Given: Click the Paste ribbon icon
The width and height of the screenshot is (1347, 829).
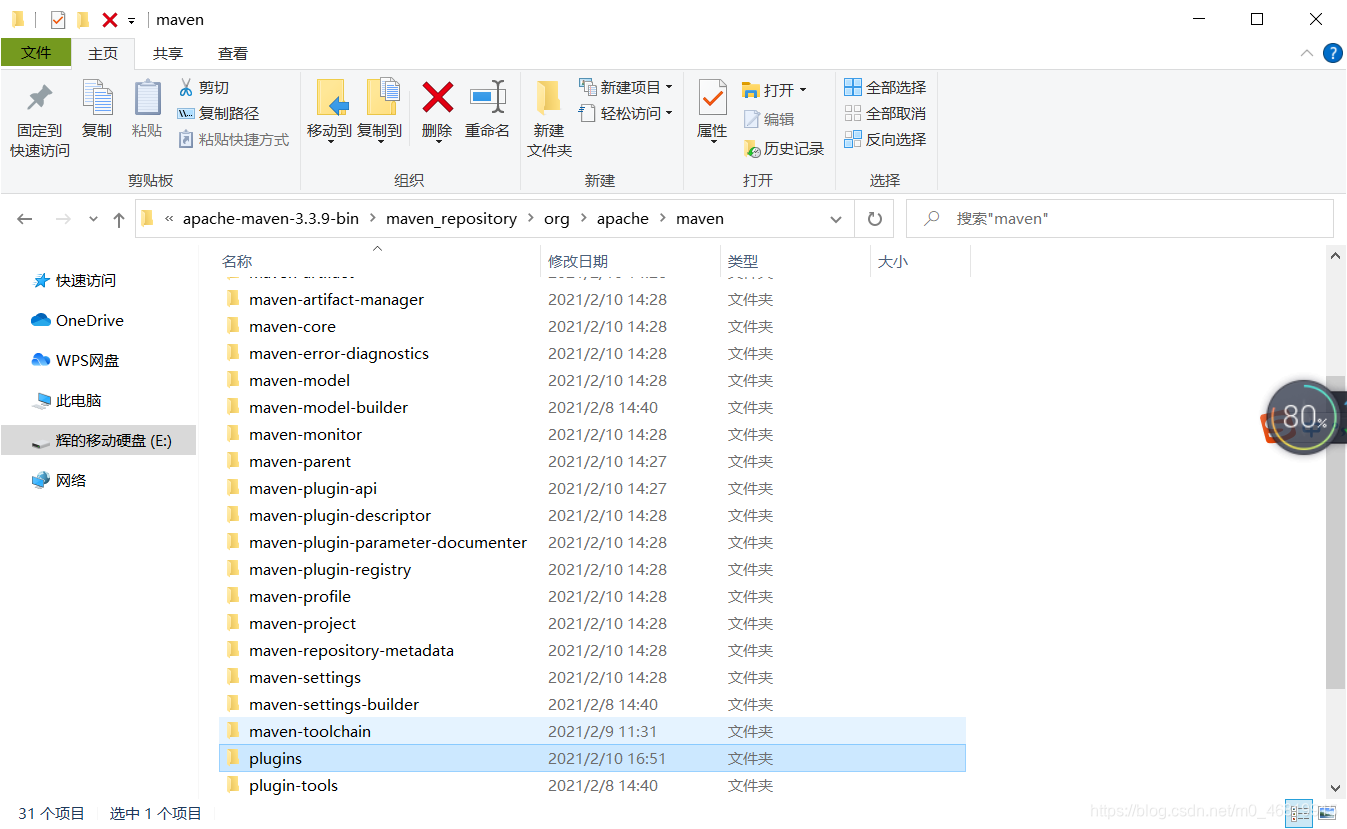Looking at the screenshot, I should 147,98.
